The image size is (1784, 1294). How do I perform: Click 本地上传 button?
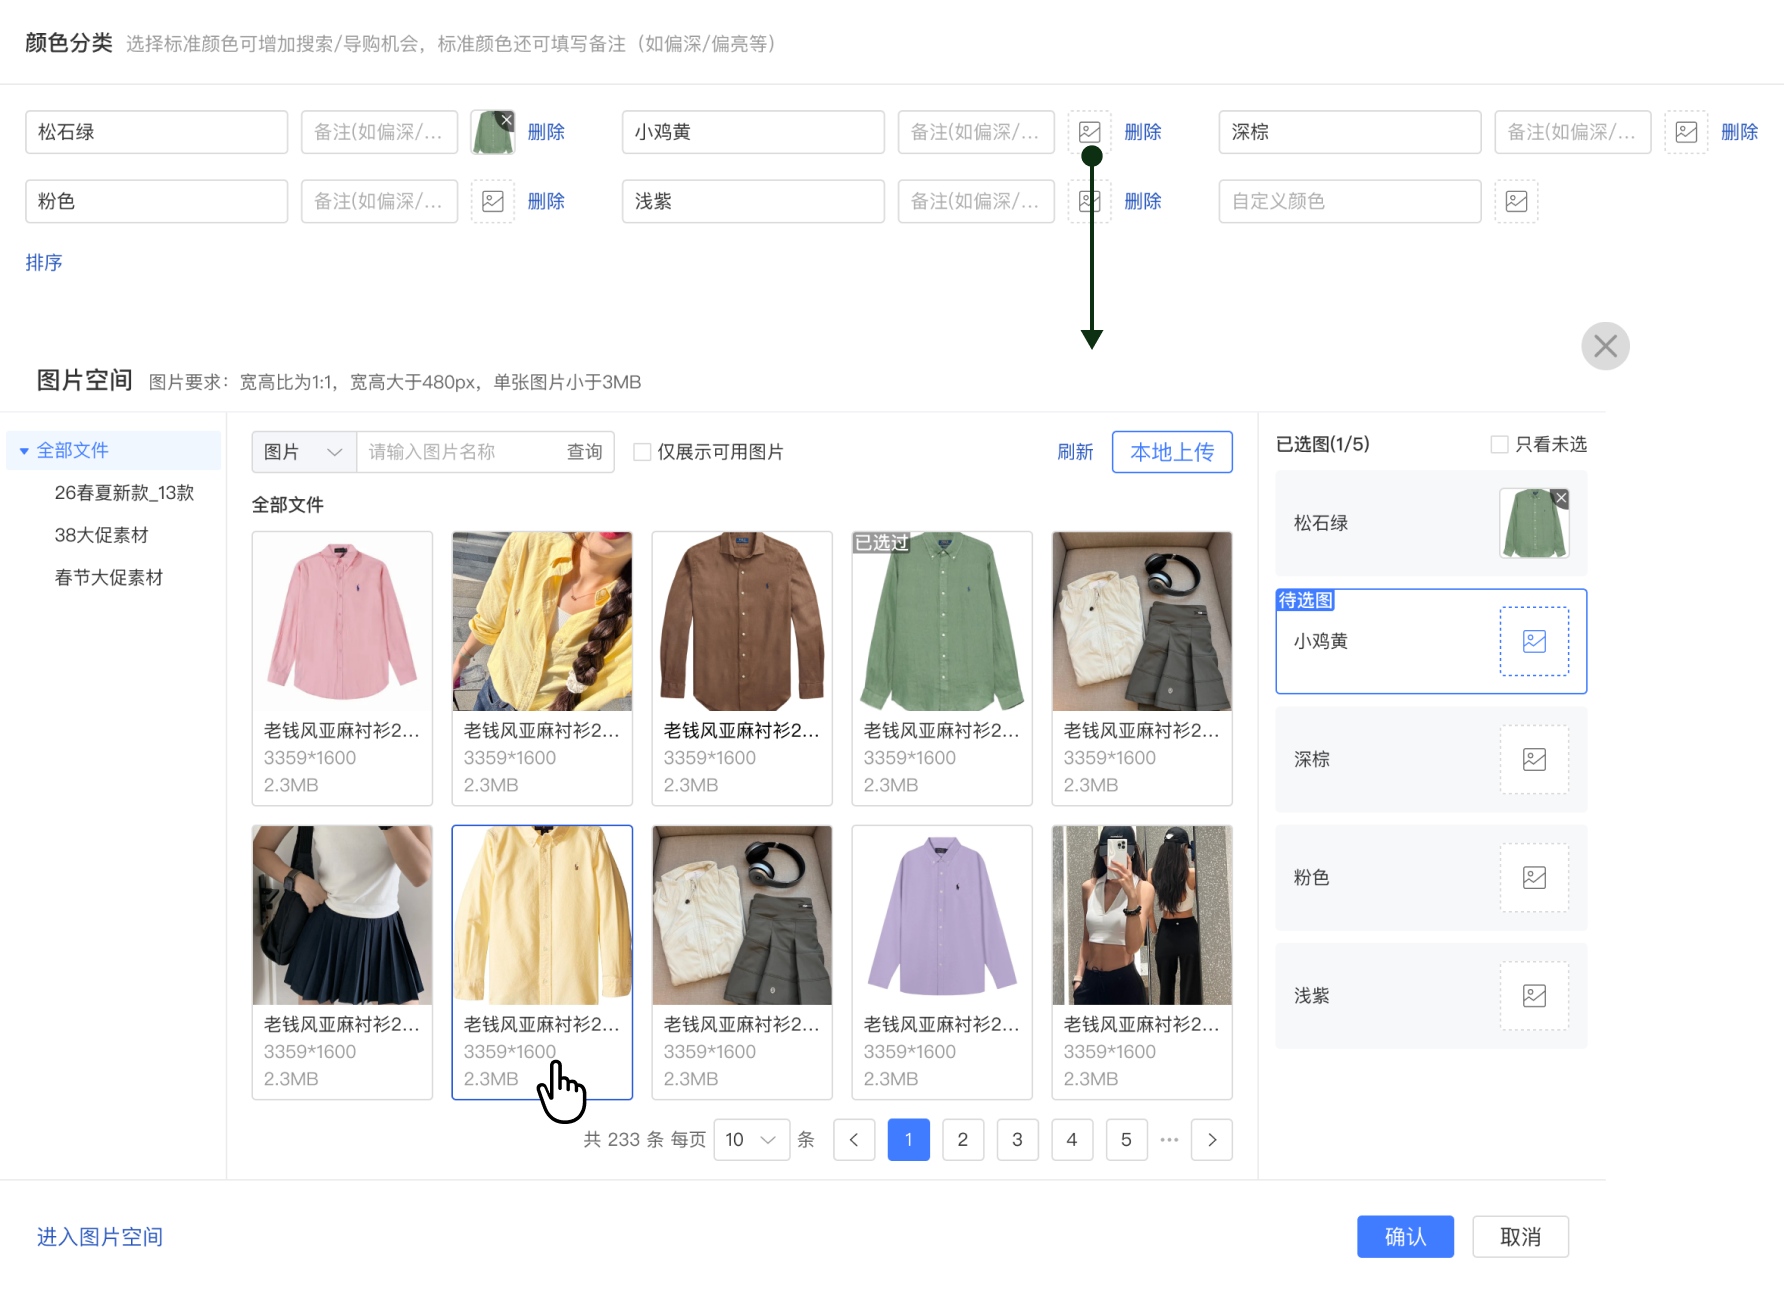[1172, 452]
